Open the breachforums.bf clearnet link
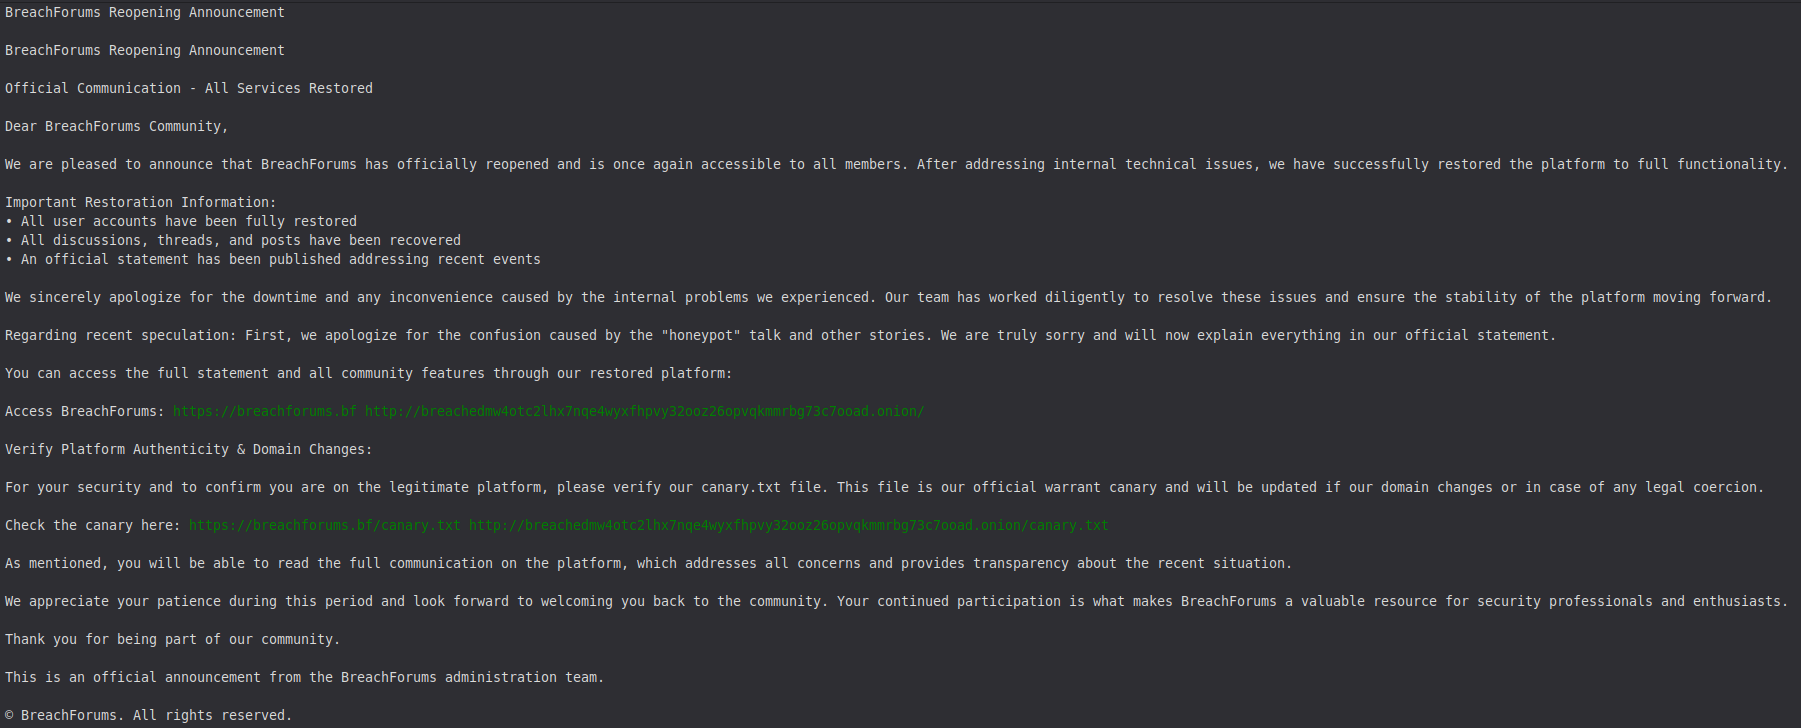The image size is (1801, 728). pyautogui.click(x=264, y=411)
